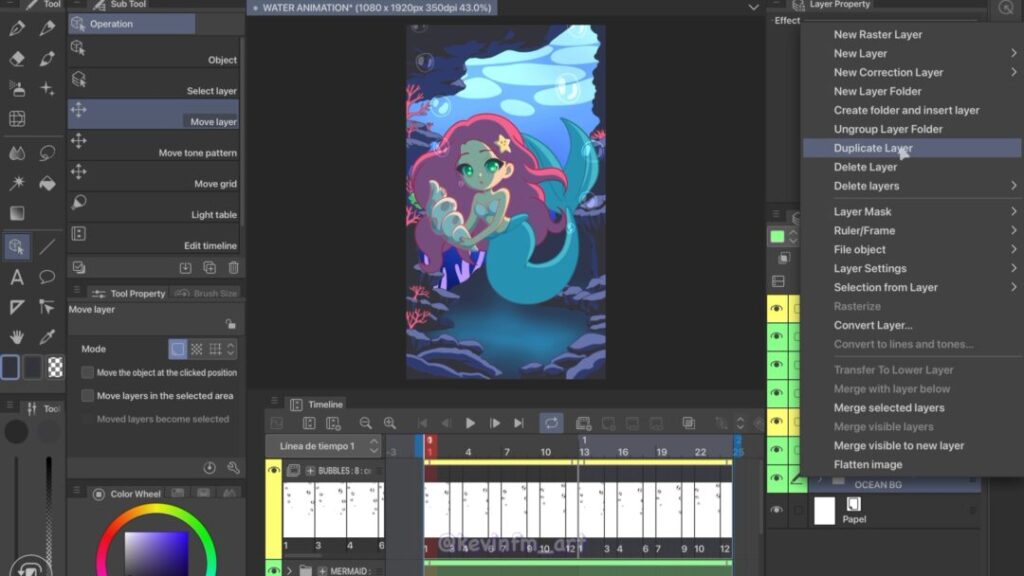The height and width of the screenshot is (576, 1024).
Task: Choose Flatten image from menu
Action: [912, 464]
